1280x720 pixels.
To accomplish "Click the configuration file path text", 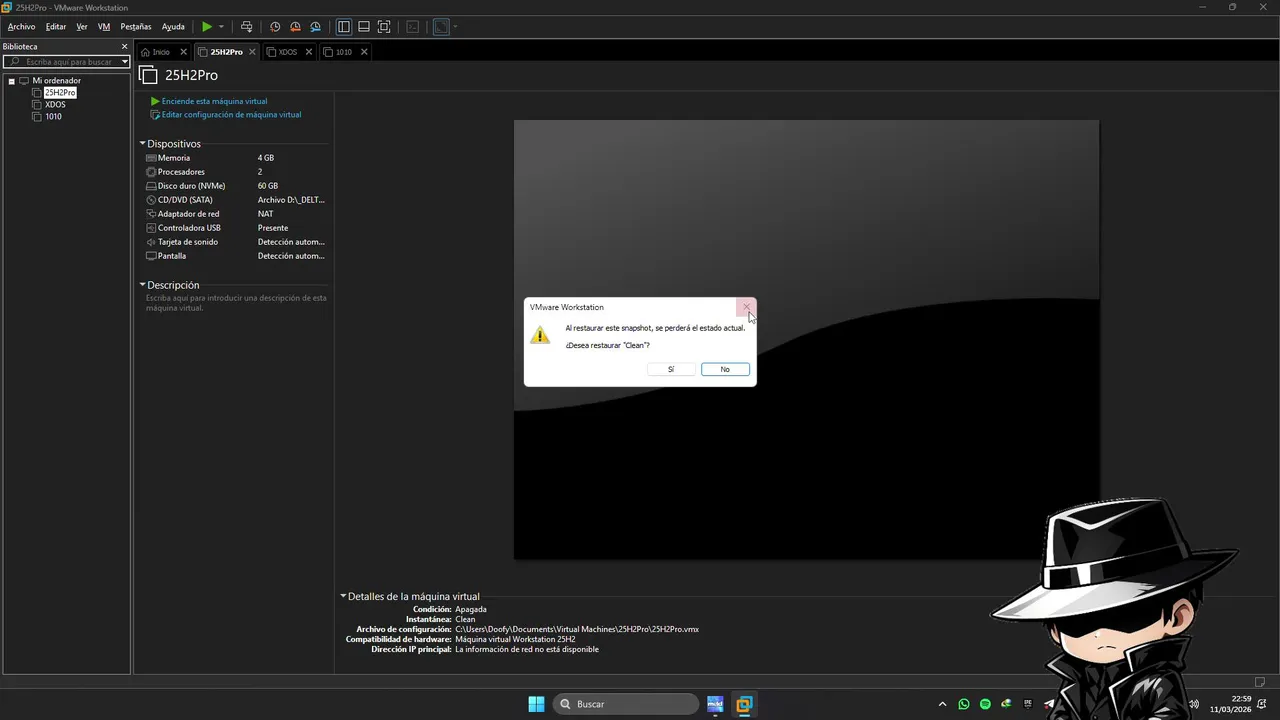I will click(577, 629).
